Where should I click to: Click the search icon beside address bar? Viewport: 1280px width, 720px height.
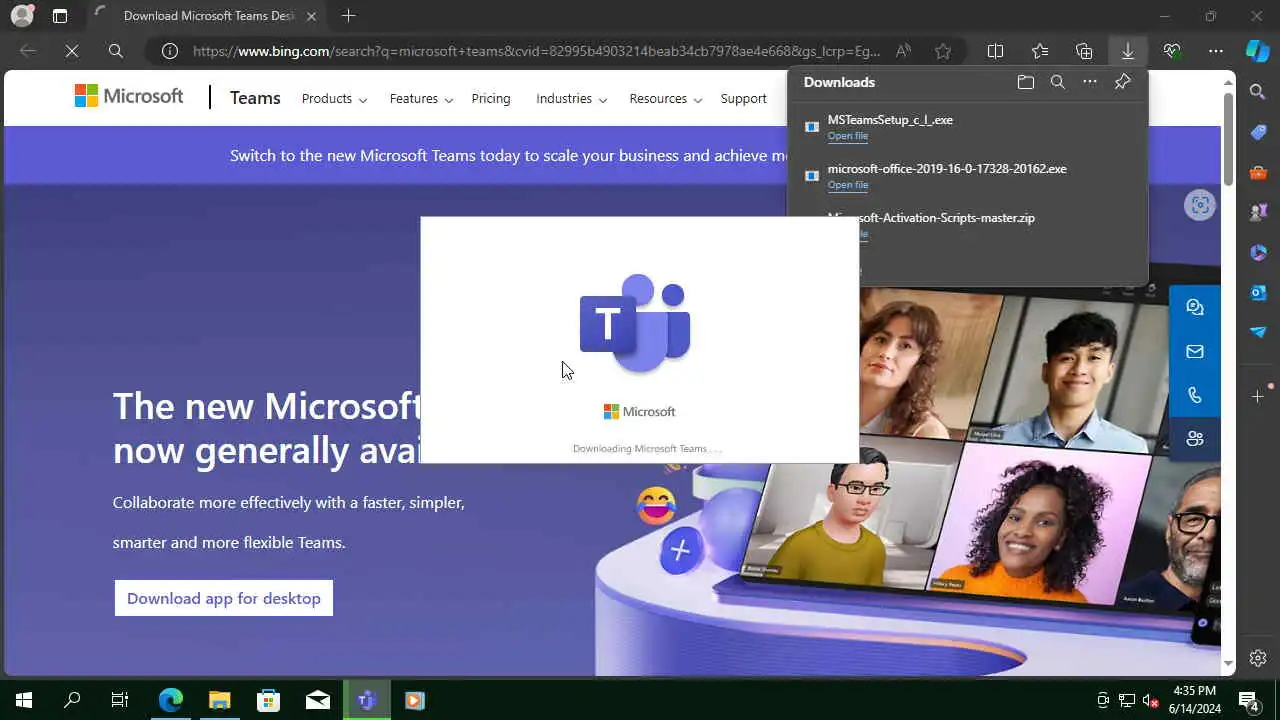[116, 51]
